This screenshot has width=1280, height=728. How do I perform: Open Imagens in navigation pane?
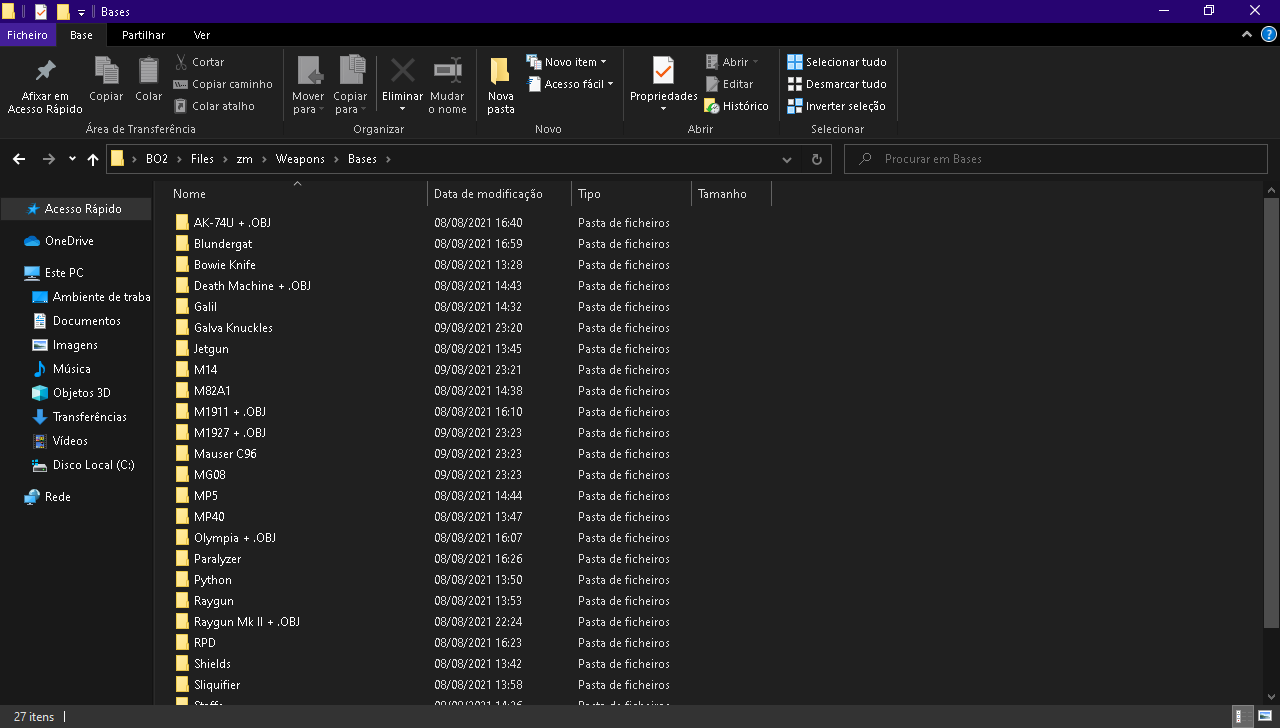[77, 345]
